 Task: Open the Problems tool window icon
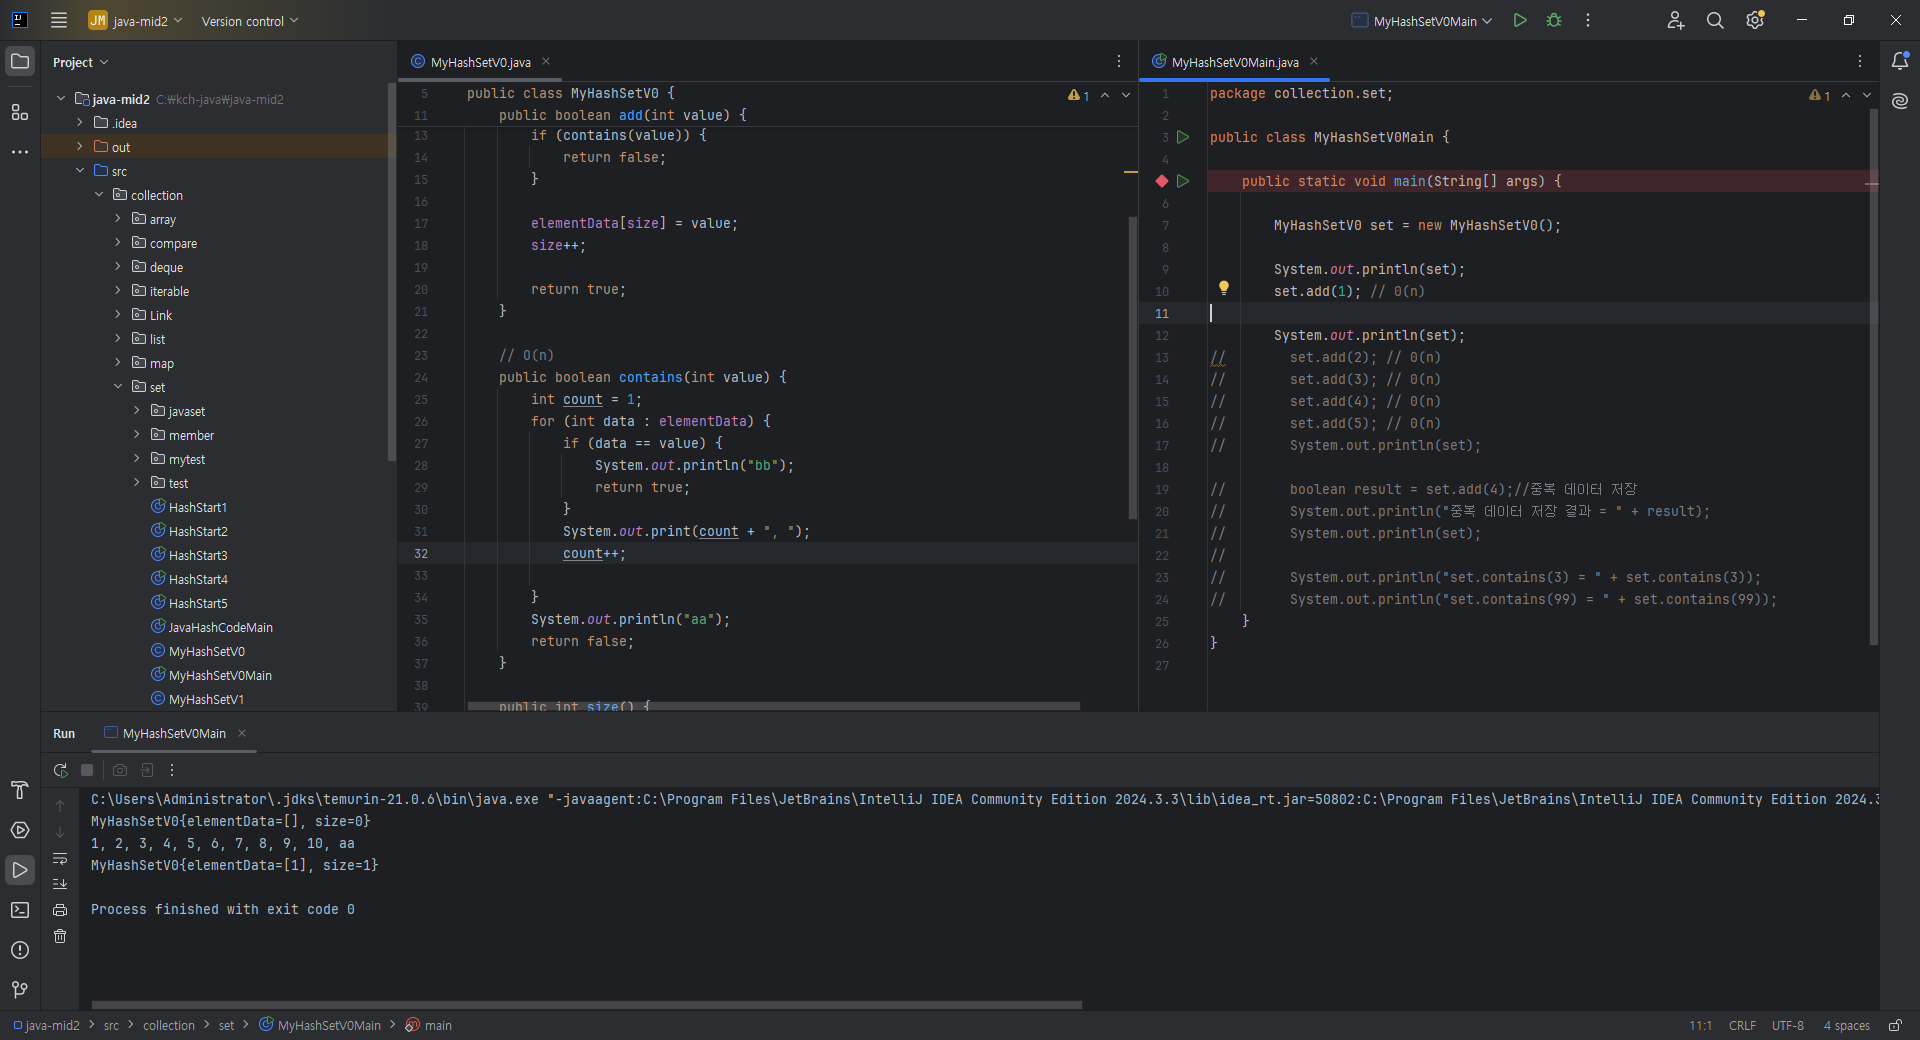tap(20, 950)
